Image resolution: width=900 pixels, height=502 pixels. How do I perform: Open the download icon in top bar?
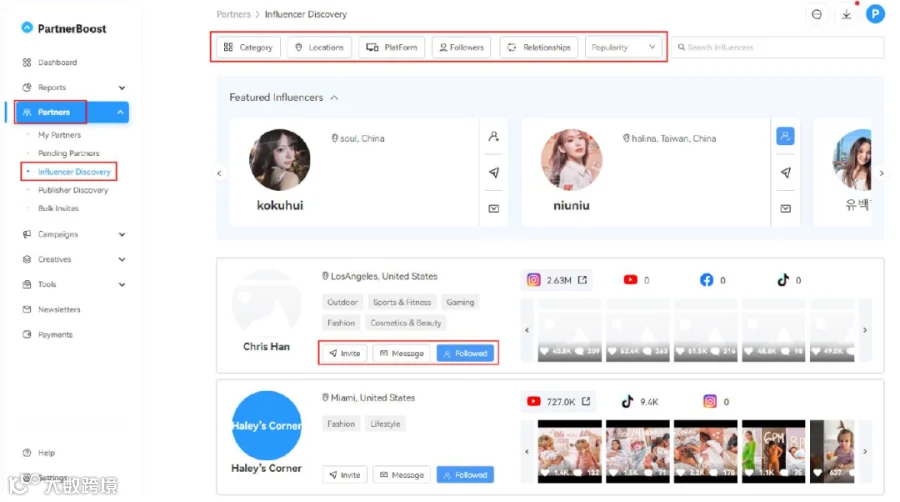coord(846,15)
